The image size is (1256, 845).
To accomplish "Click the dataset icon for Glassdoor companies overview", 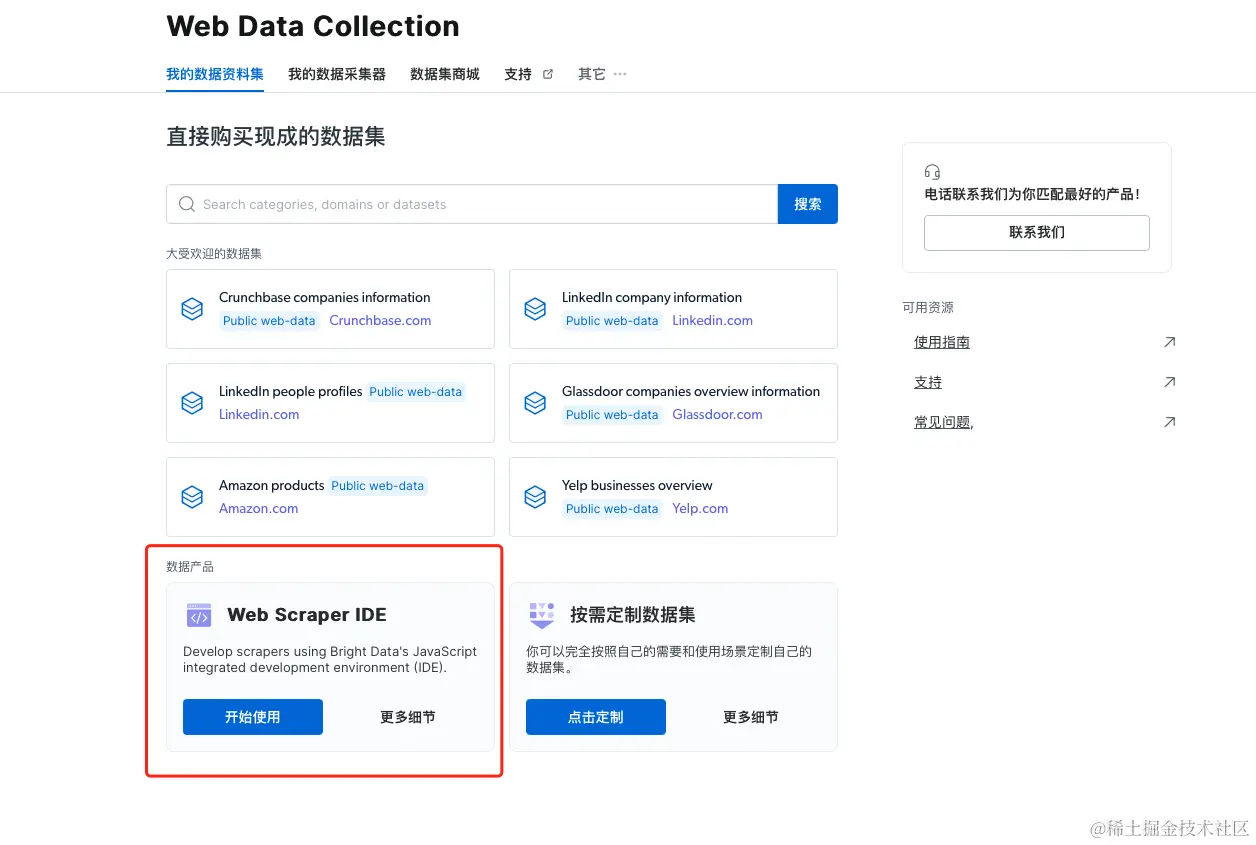I will pos(535,403).
